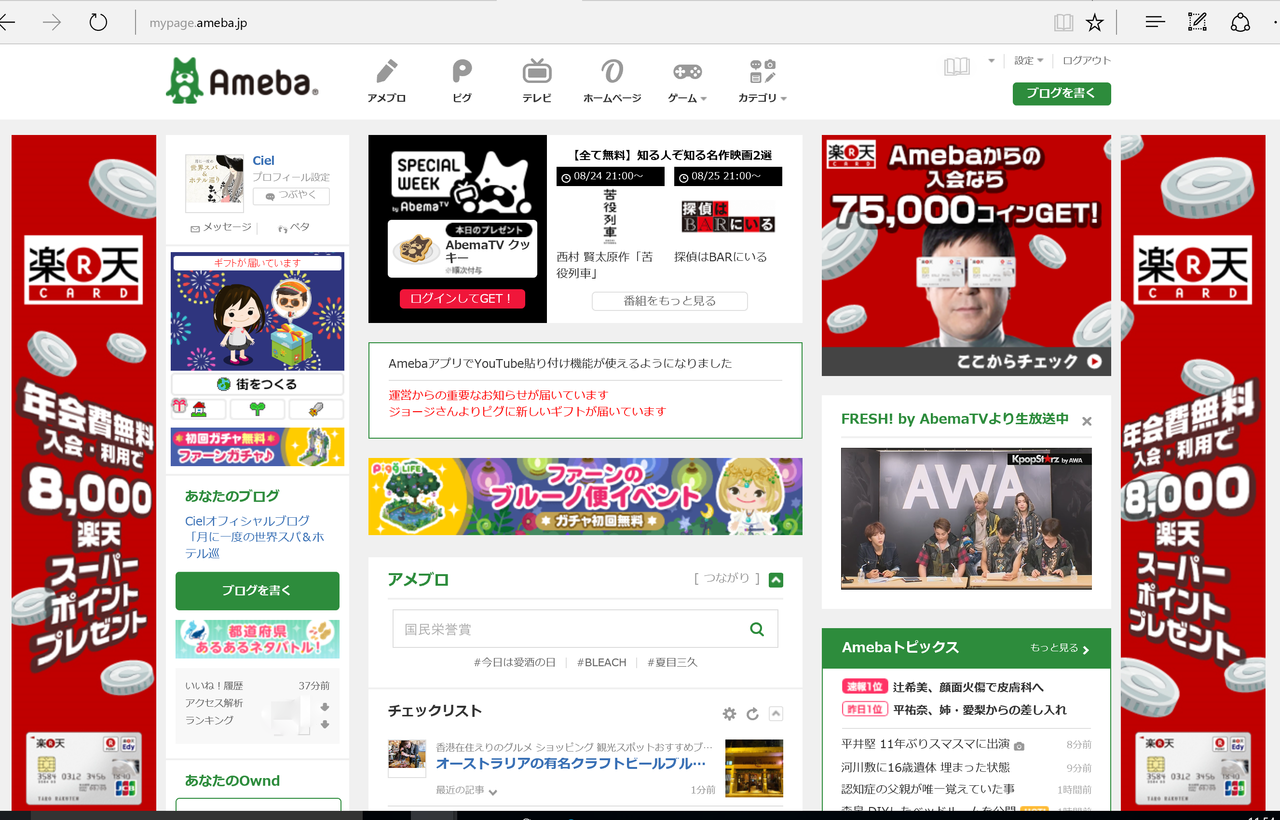
Task: Open the ファーンのブルーノ便イベント banner
Action: pyautogui.click(x=585, y=497)
